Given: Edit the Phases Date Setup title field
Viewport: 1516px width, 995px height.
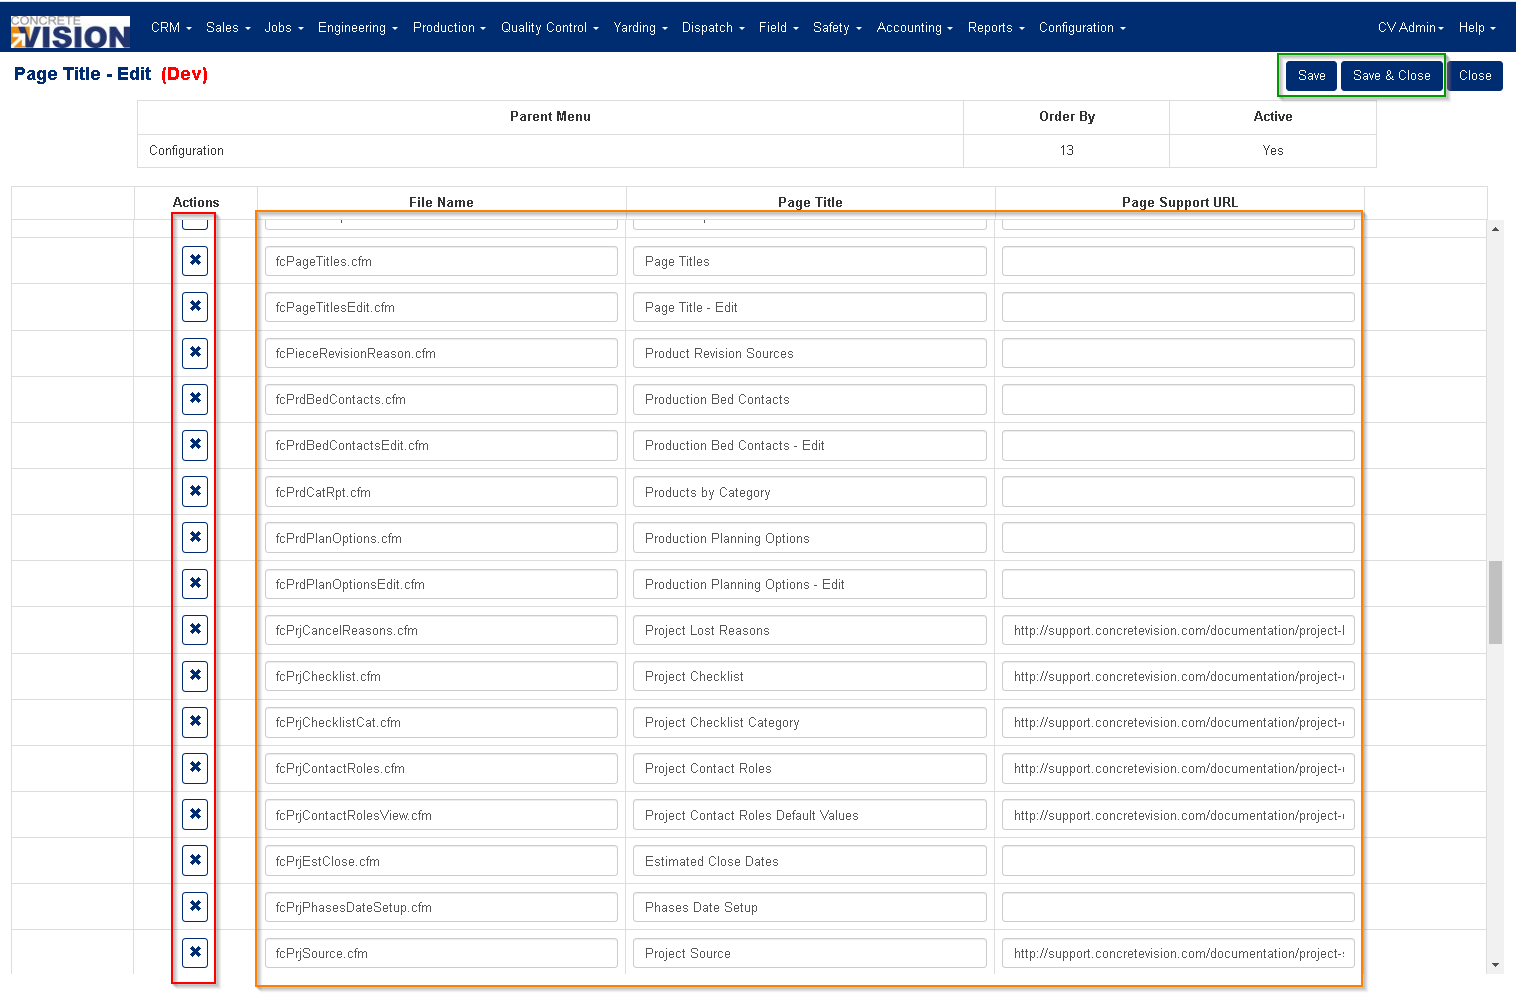Looking at the screenshot, I should pyautogui.click(x=810, y=907).
